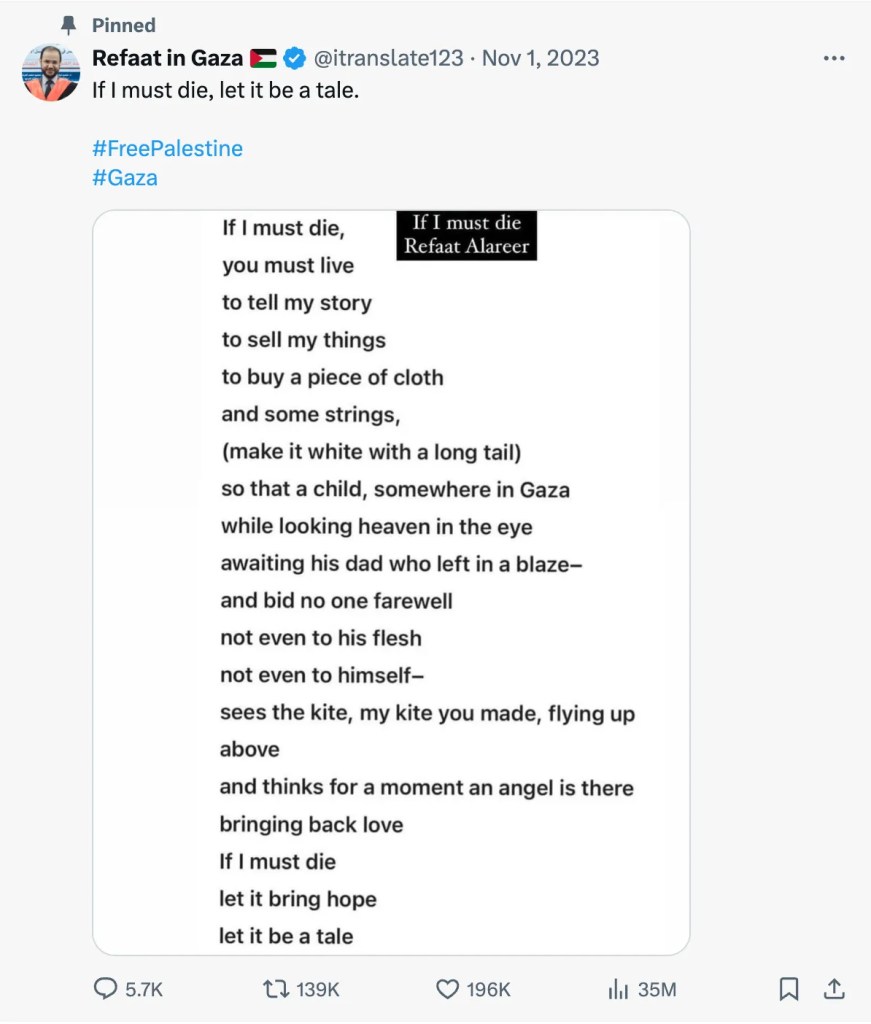Click the Nov 1, 2023 timestamp

tap(541, 58)
